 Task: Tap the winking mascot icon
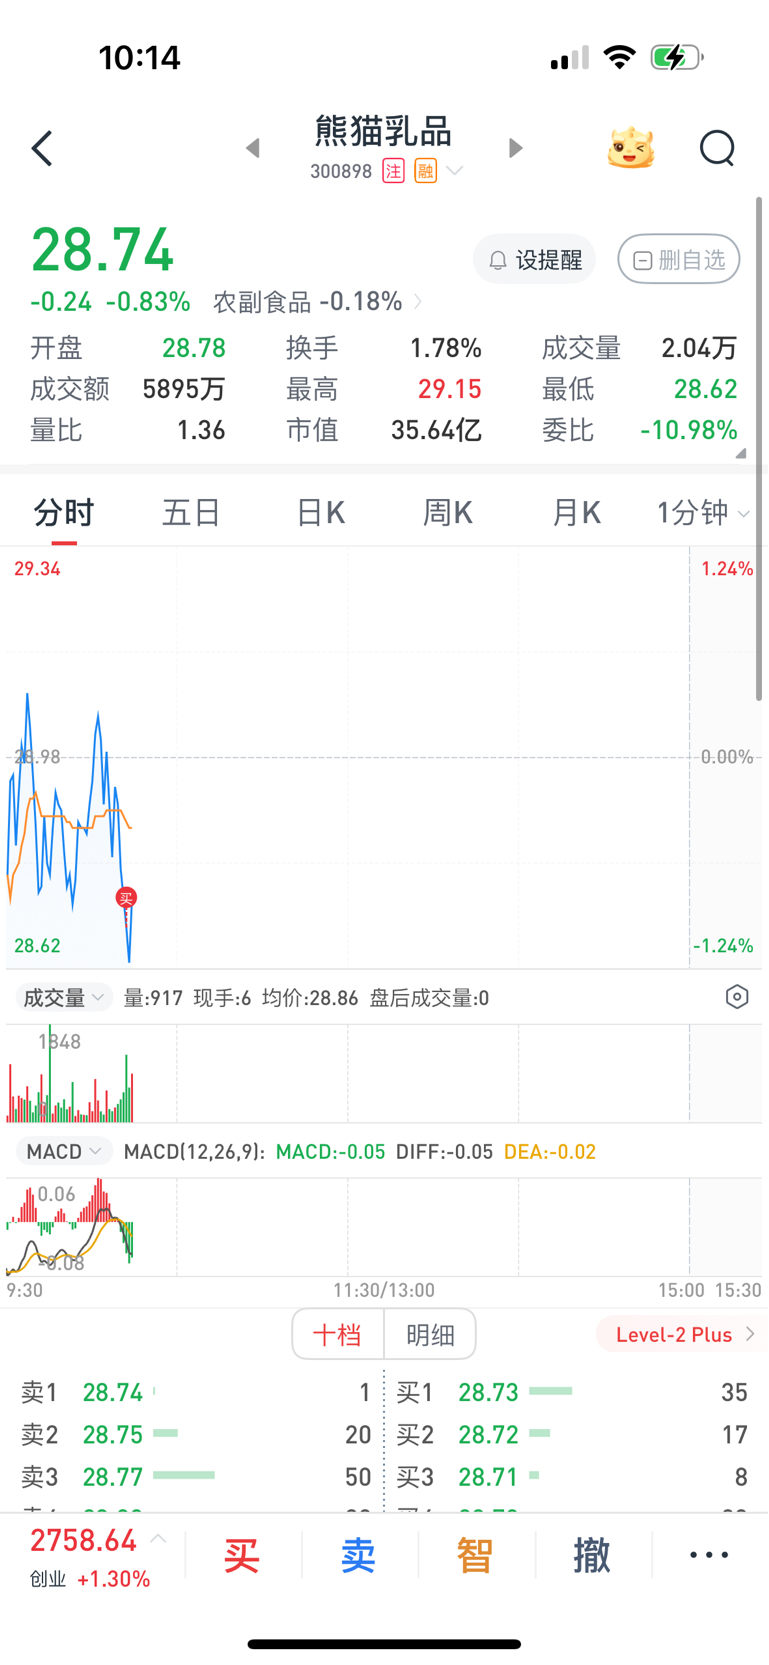click(x=631, y=148)
